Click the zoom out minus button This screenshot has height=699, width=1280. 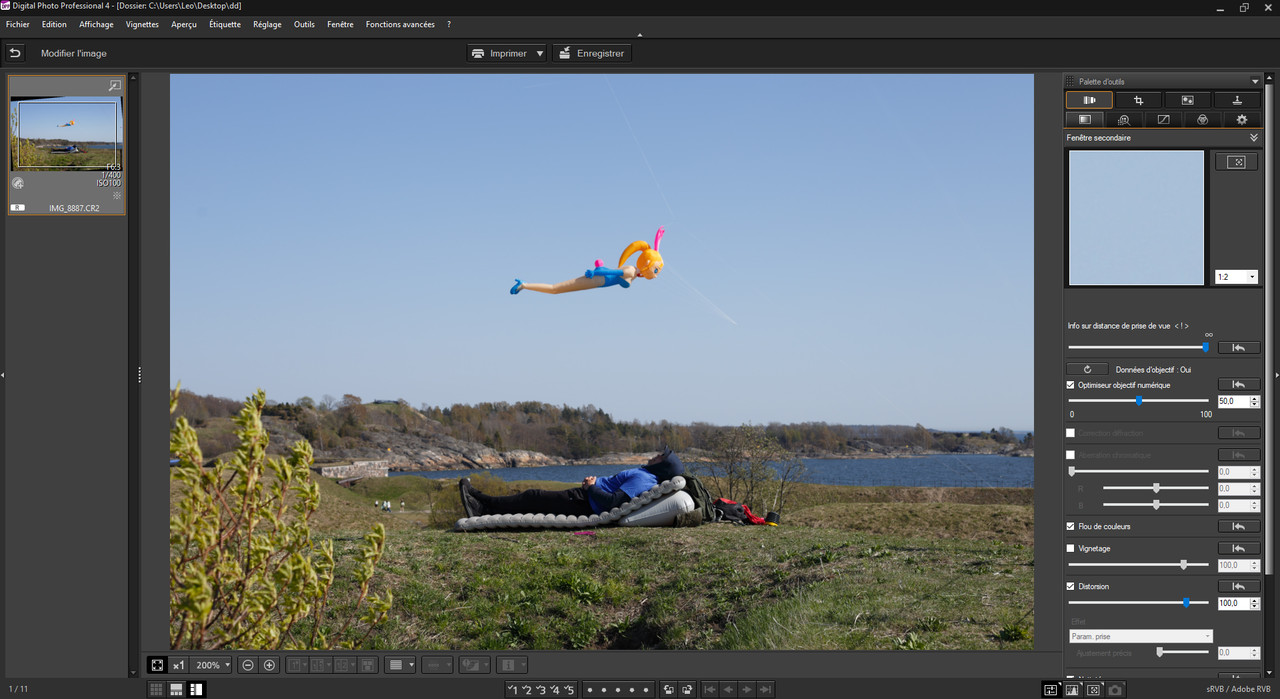pyautogui.click(x=248, y=665)
